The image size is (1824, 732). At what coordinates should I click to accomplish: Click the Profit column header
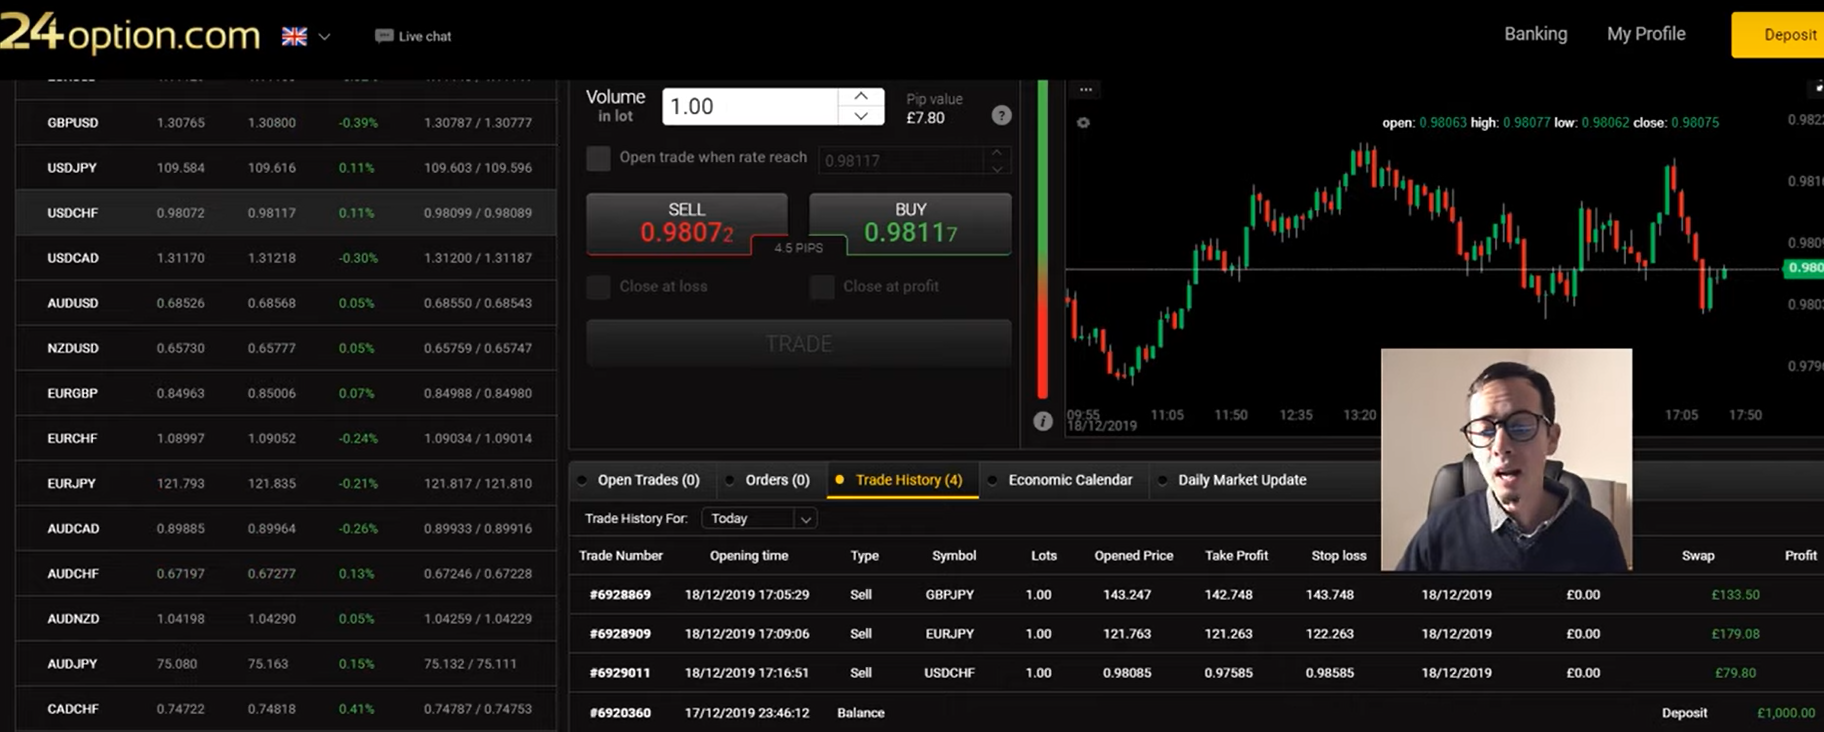(x=1801, y=556)
